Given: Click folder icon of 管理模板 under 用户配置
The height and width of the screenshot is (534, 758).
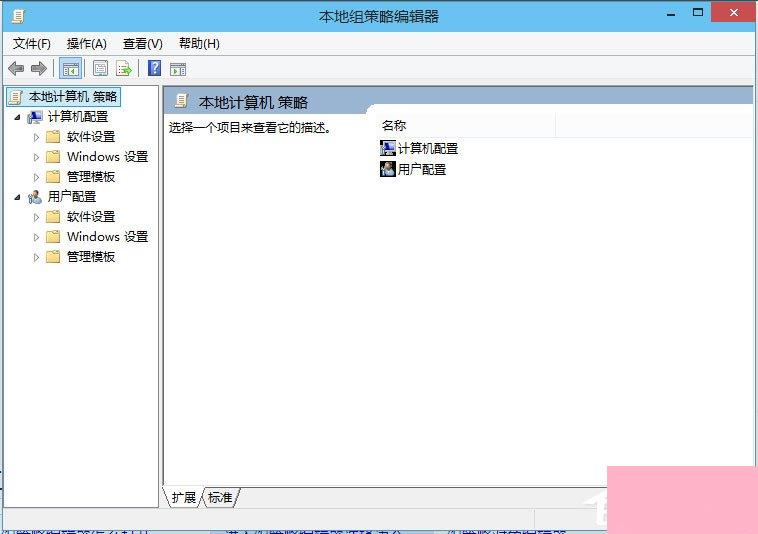Looking at the screenshot, I should pos(53,257).
